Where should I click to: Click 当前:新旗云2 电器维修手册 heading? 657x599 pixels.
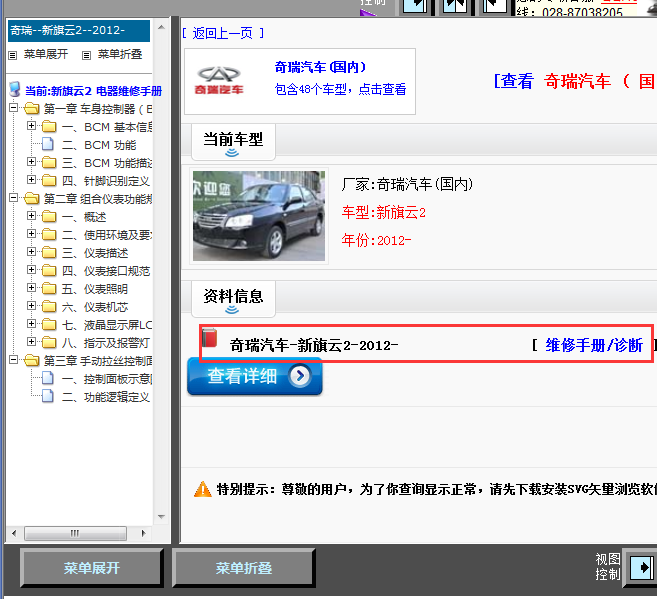tap(93, 91)
